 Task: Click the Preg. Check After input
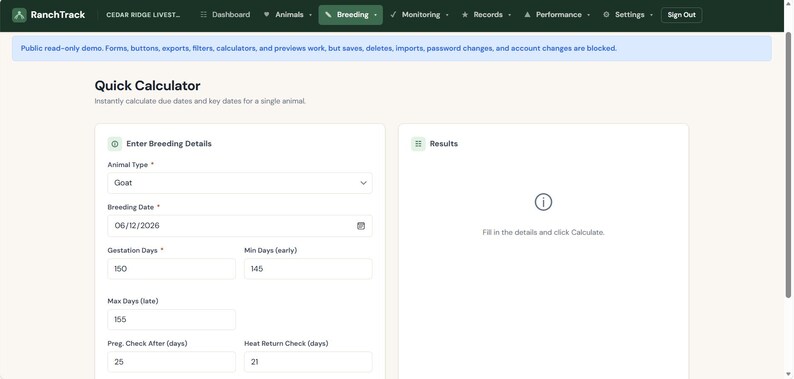[x=171, y=362]
